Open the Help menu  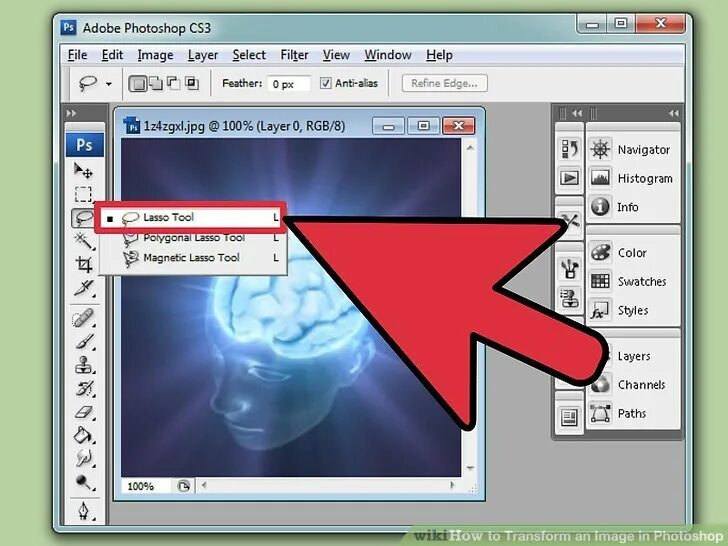coord(439,55)
